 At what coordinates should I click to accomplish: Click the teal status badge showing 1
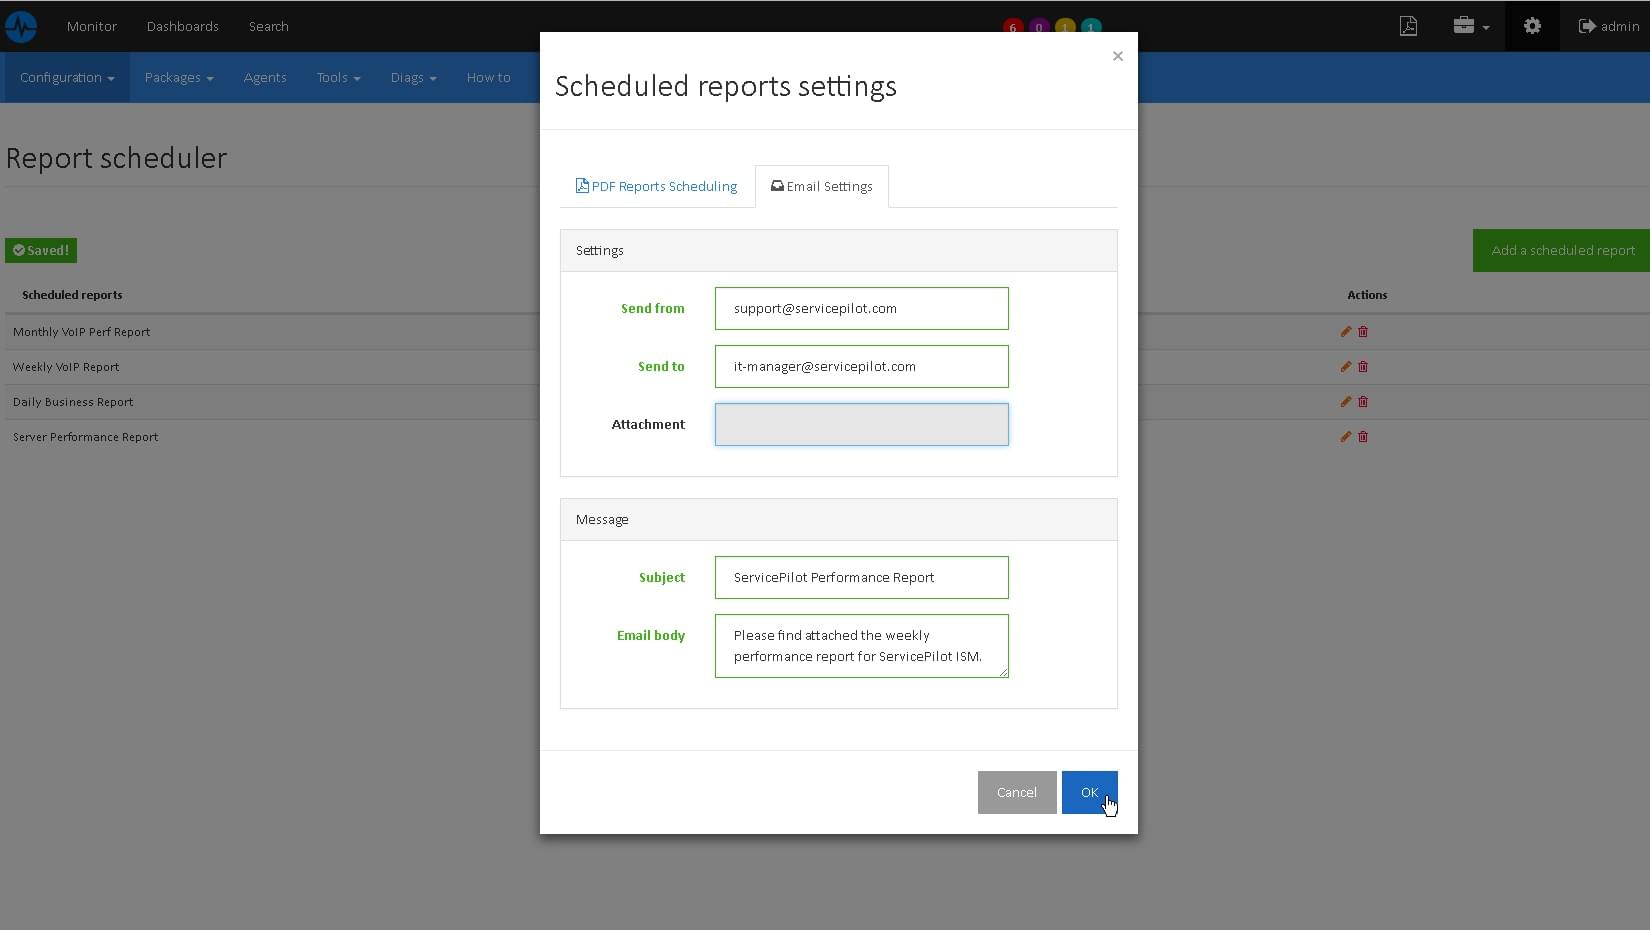click(x=1091, y=27)
